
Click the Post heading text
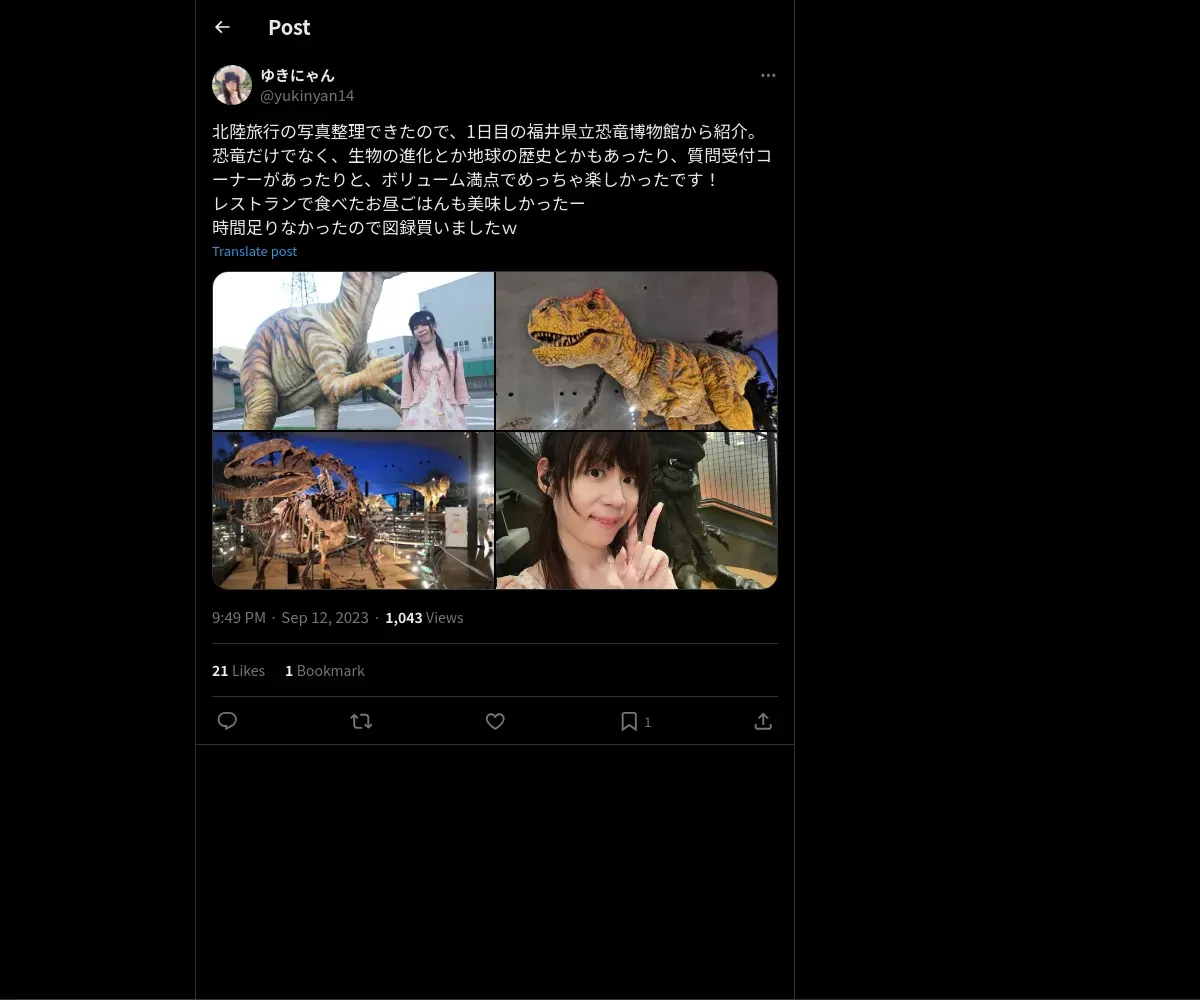click(289, 27)
